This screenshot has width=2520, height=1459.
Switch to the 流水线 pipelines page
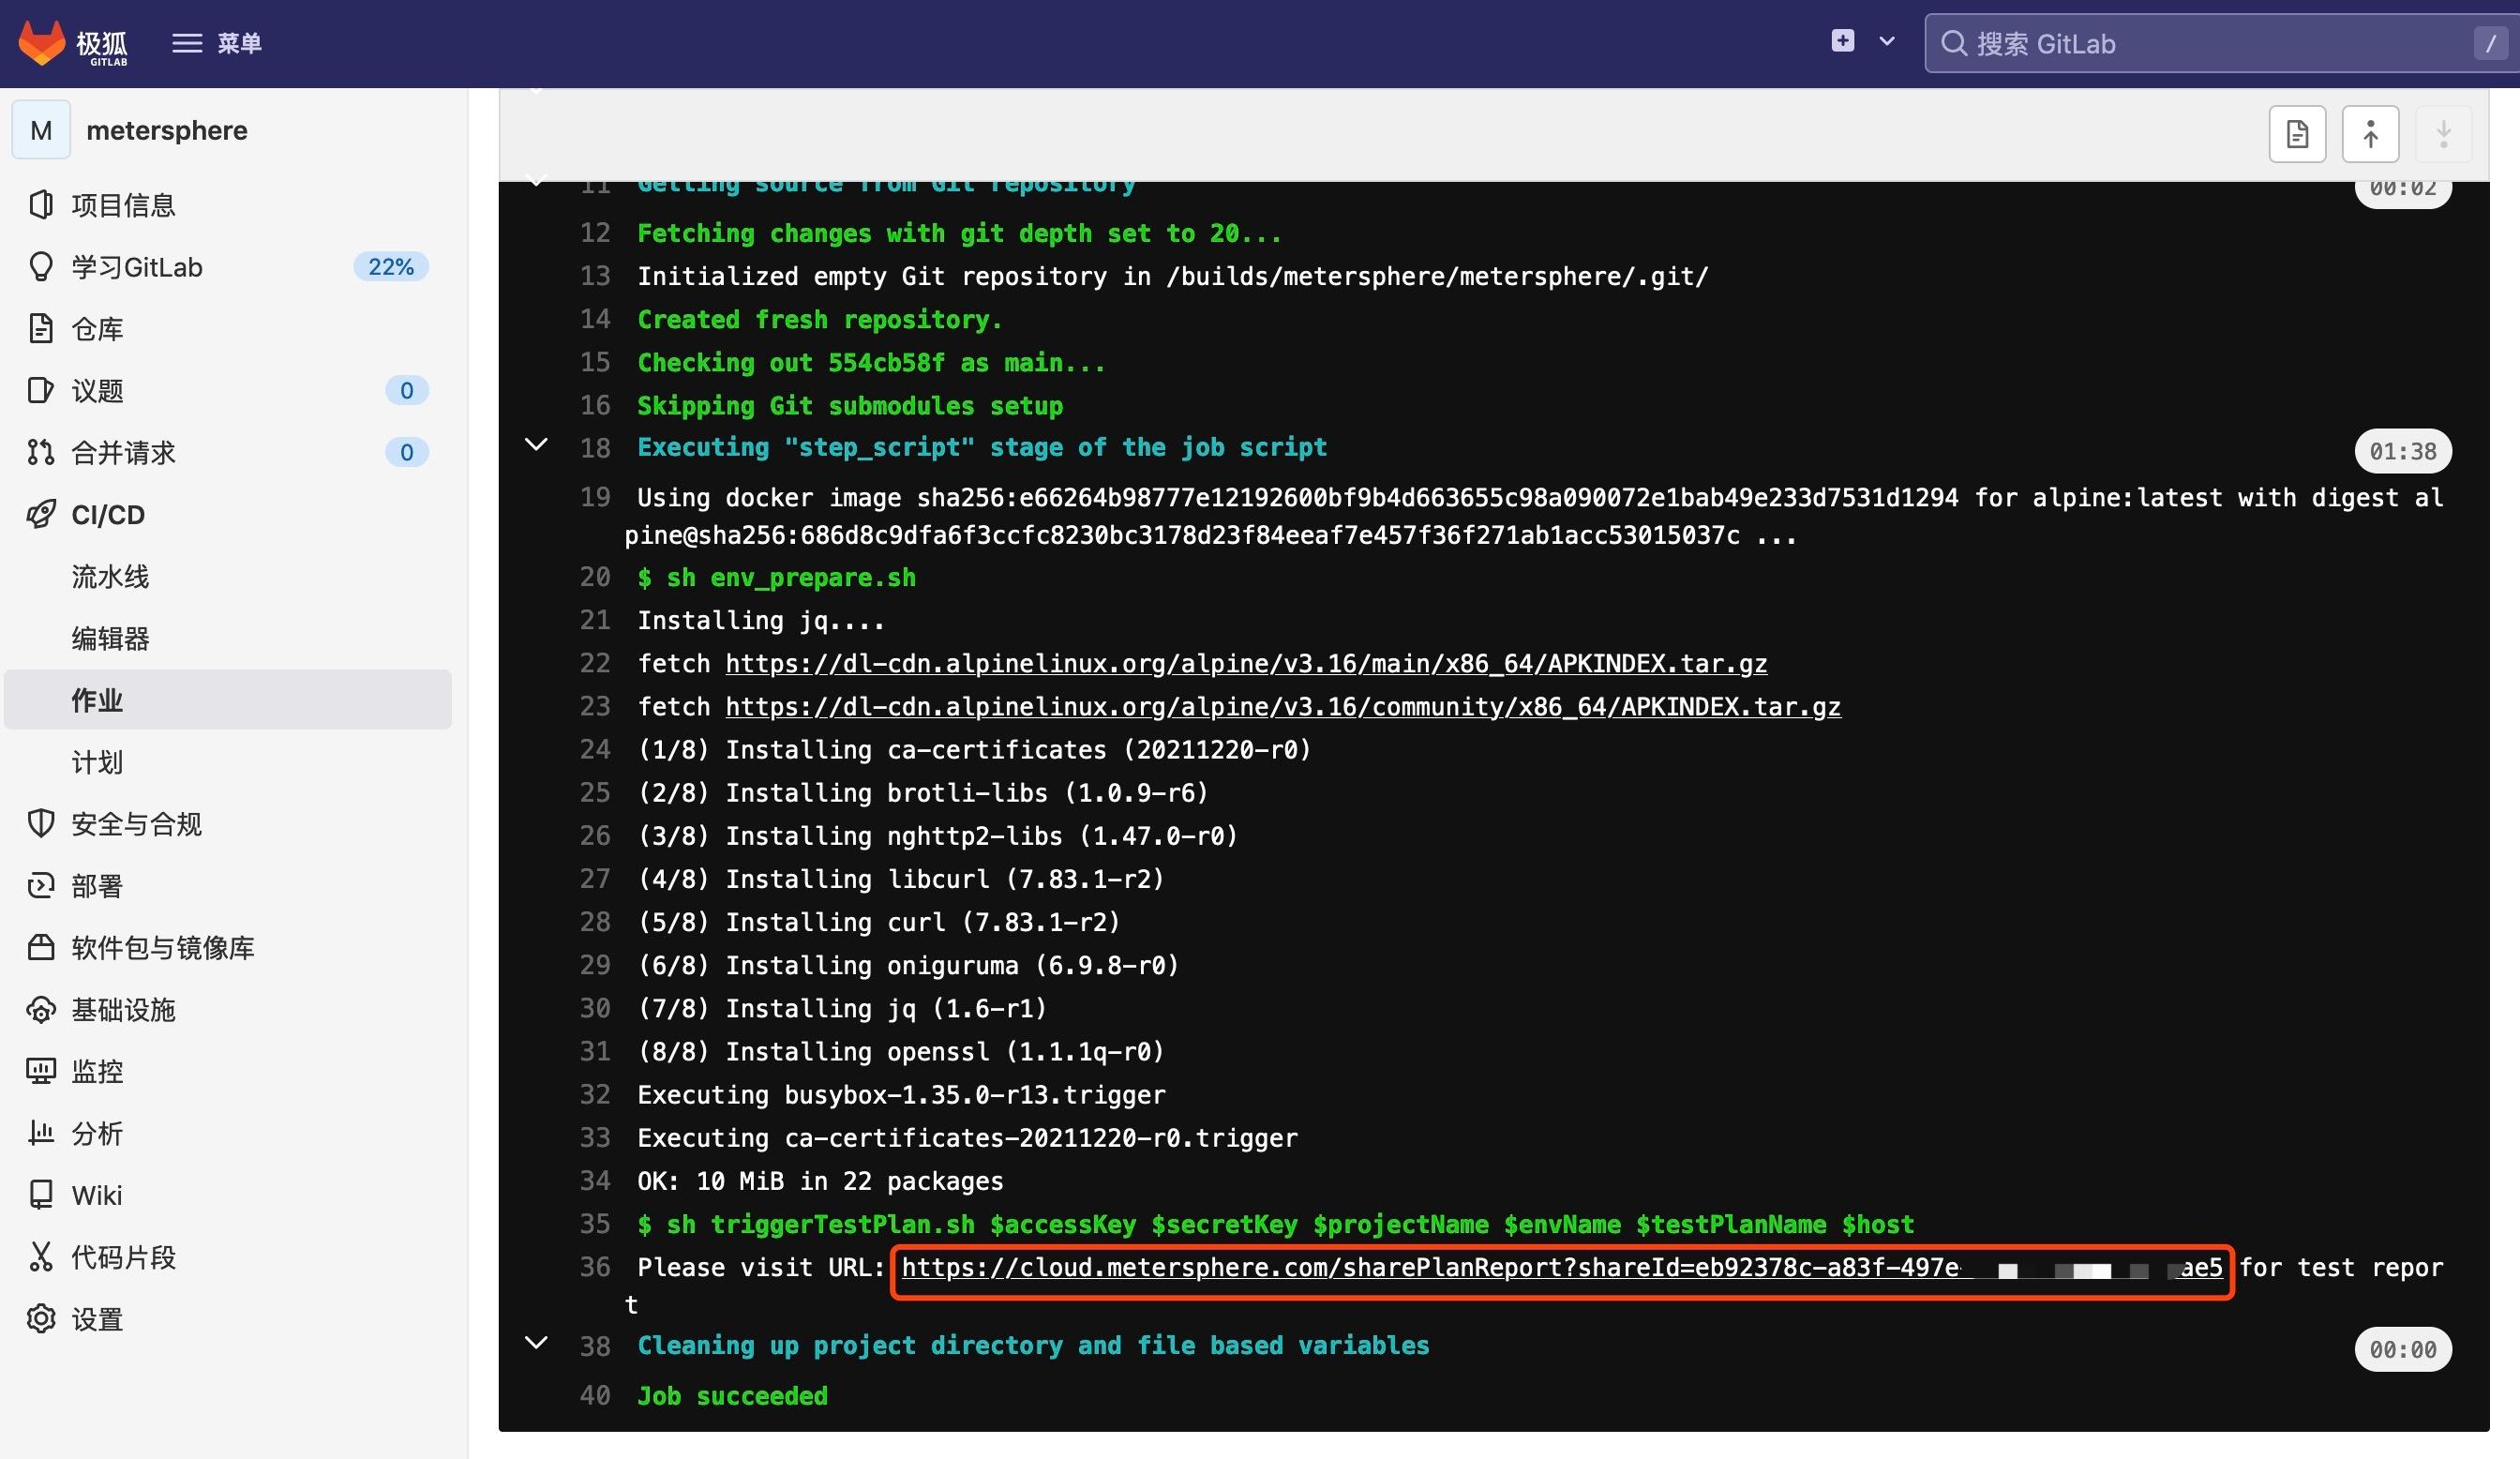[110, 576]
